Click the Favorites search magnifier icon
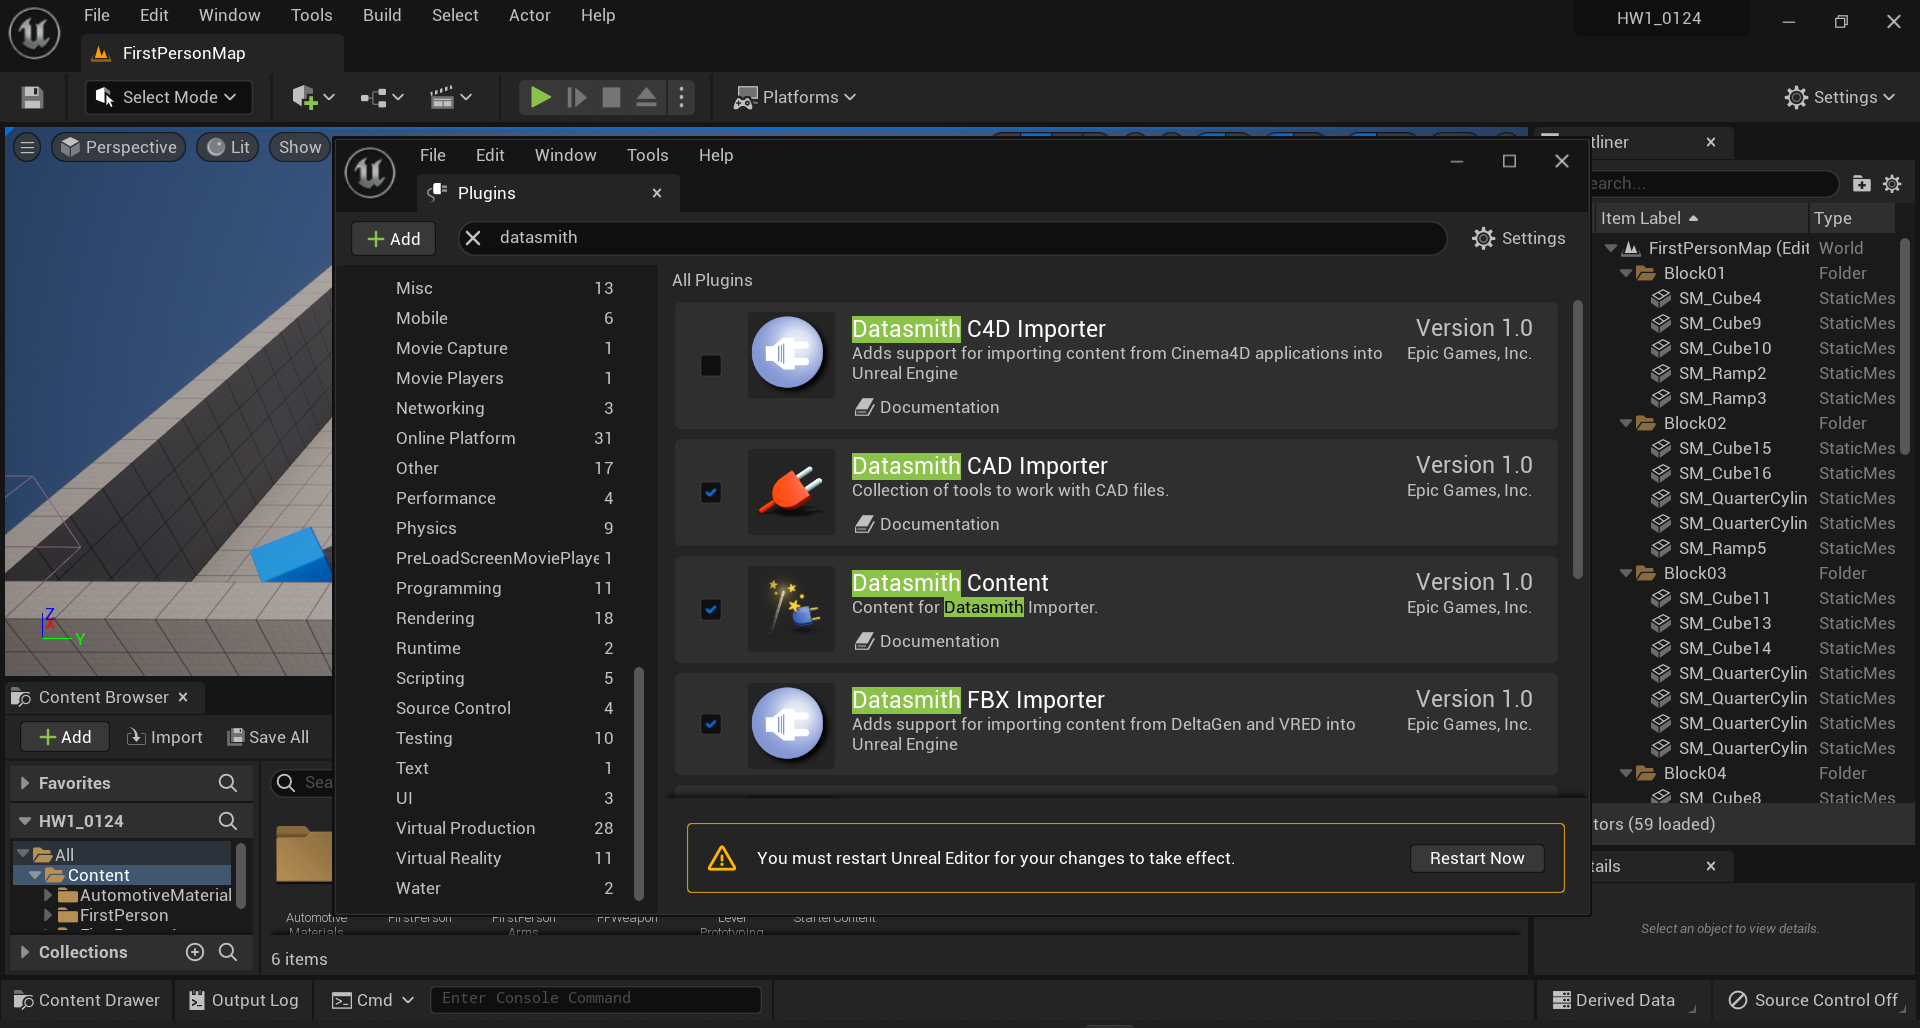1920x1028 pixels. [x=228, y=783]
